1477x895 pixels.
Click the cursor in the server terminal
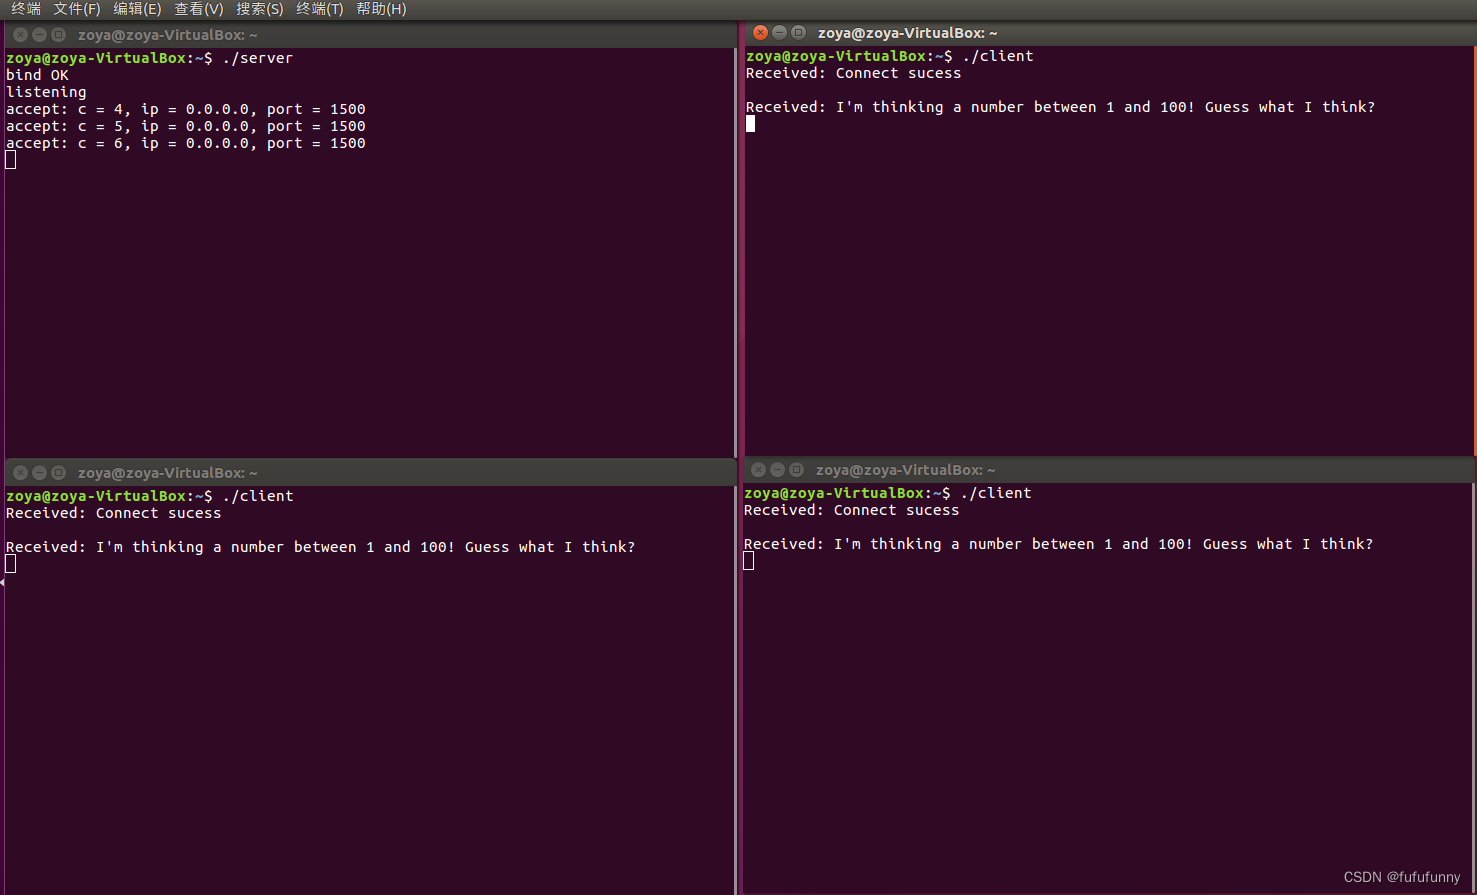tap(11, 160)
